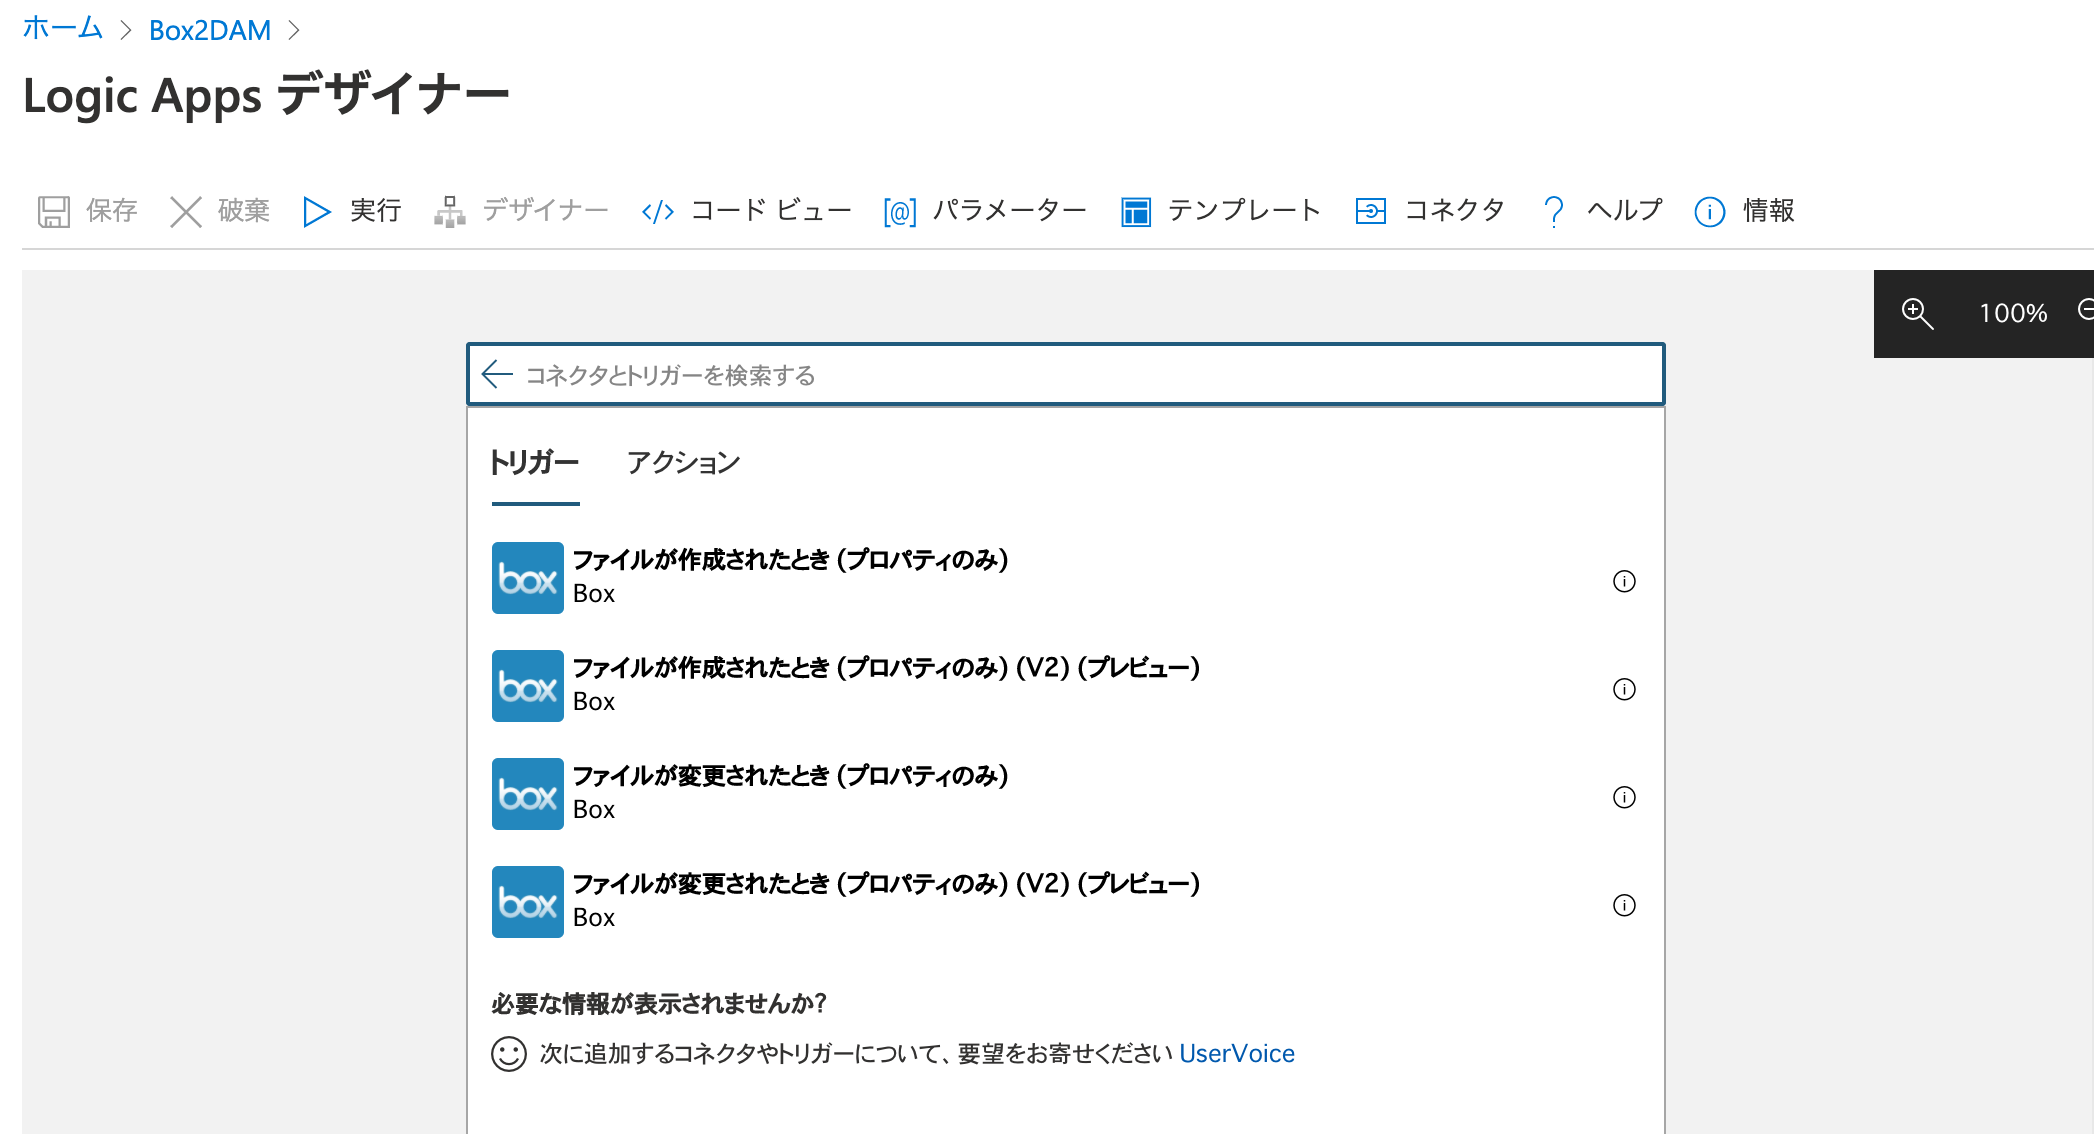Click the smiley face feedback icon

509,1054
